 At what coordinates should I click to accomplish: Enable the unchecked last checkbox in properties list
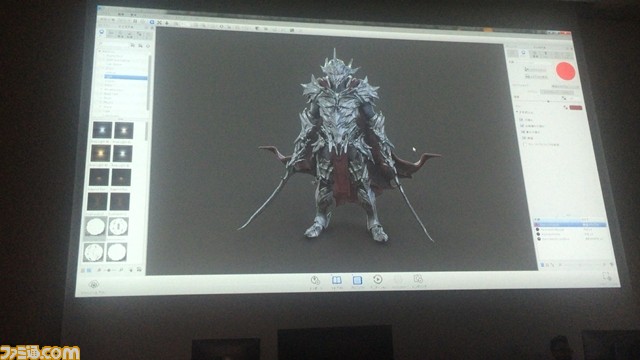coord(525,144)
